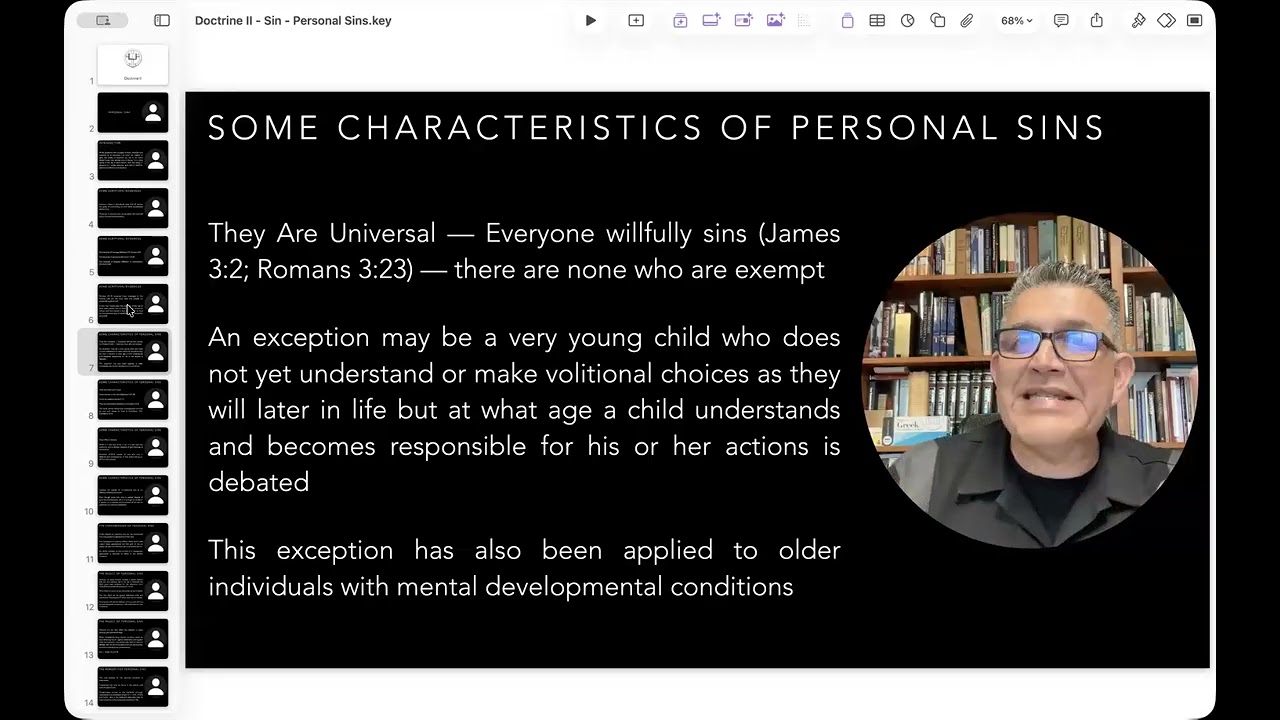
Task: Open the Format inspector brush icon
Action: point(1138,20)
